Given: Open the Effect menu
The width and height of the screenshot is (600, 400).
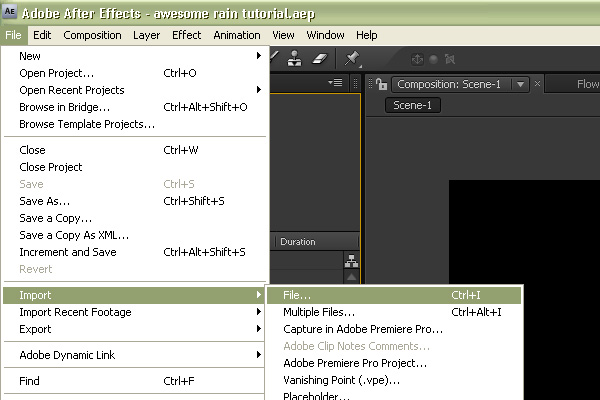Looking at the screenshot, I should click(186, 35).
